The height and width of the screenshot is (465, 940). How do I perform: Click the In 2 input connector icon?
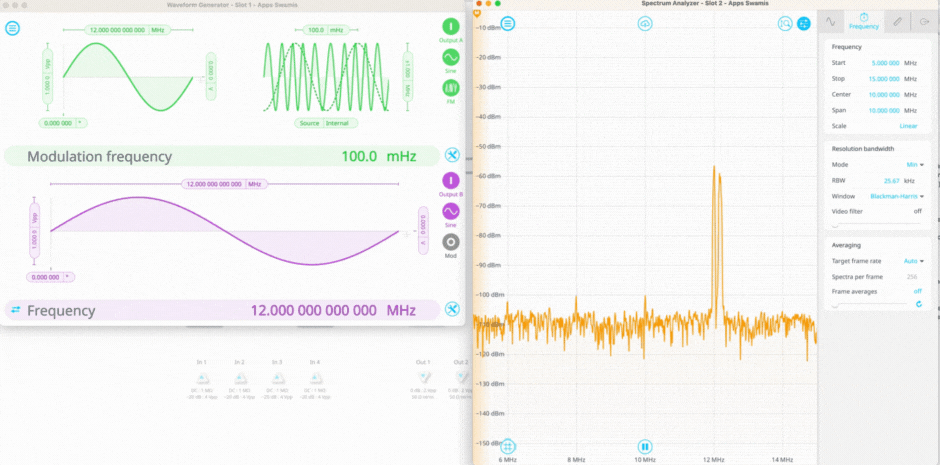(x=240, y=379)
